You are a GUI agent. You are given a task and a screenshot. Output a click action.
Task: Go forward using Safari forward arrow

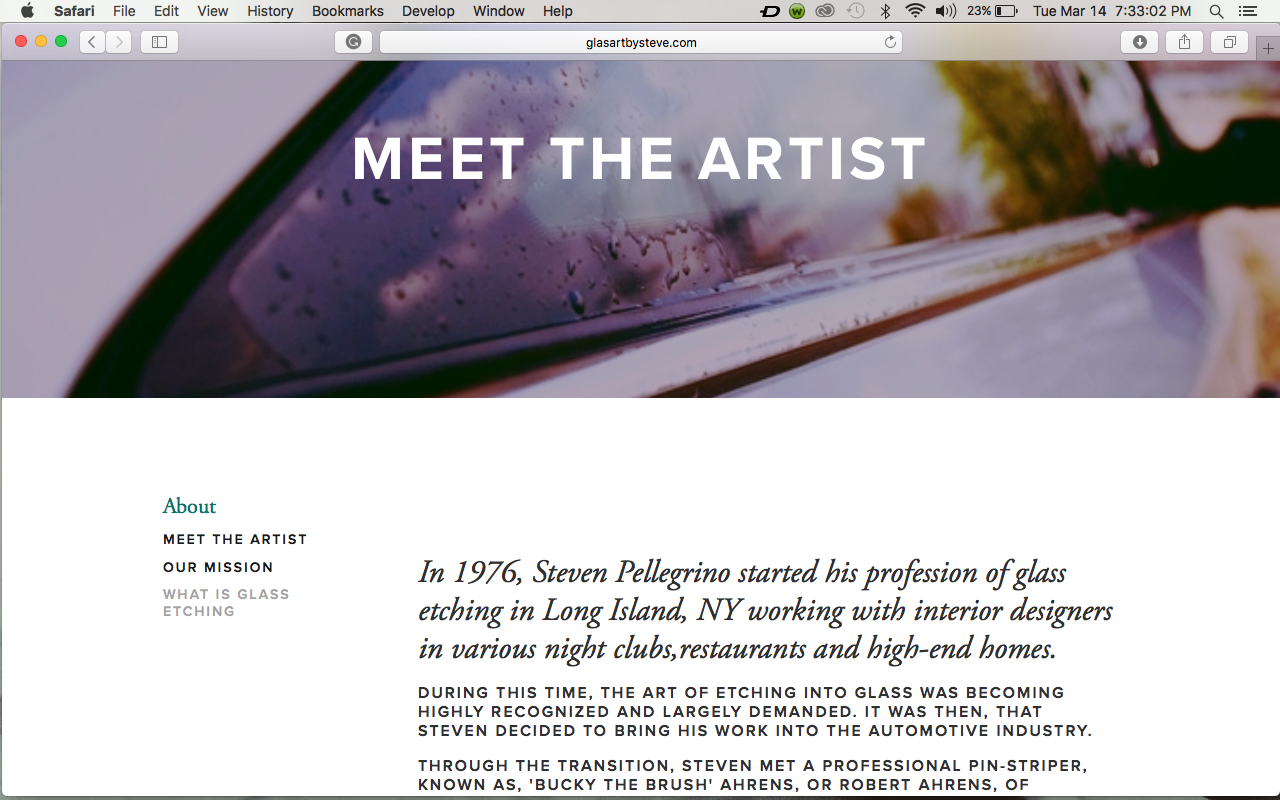(119, 42)
